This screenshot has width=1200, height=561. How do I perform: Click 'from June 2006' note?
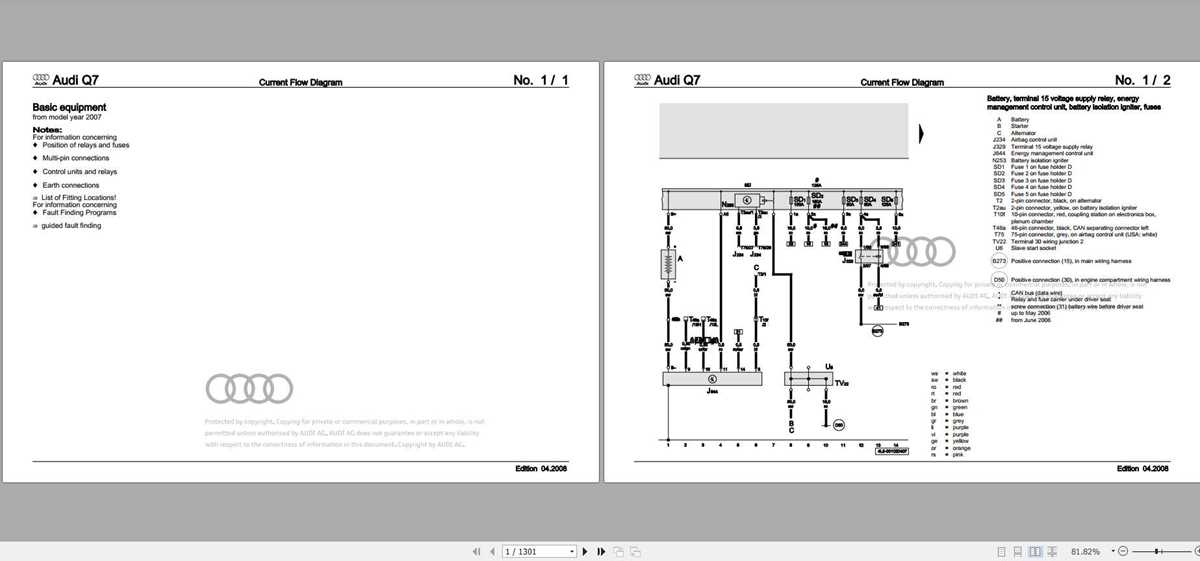(1031, 320)
